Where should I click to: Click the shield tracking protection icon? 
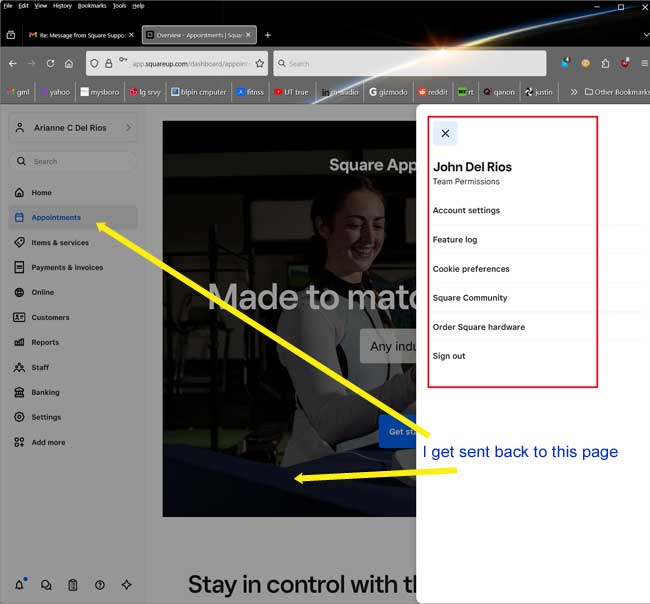(95, 63)
